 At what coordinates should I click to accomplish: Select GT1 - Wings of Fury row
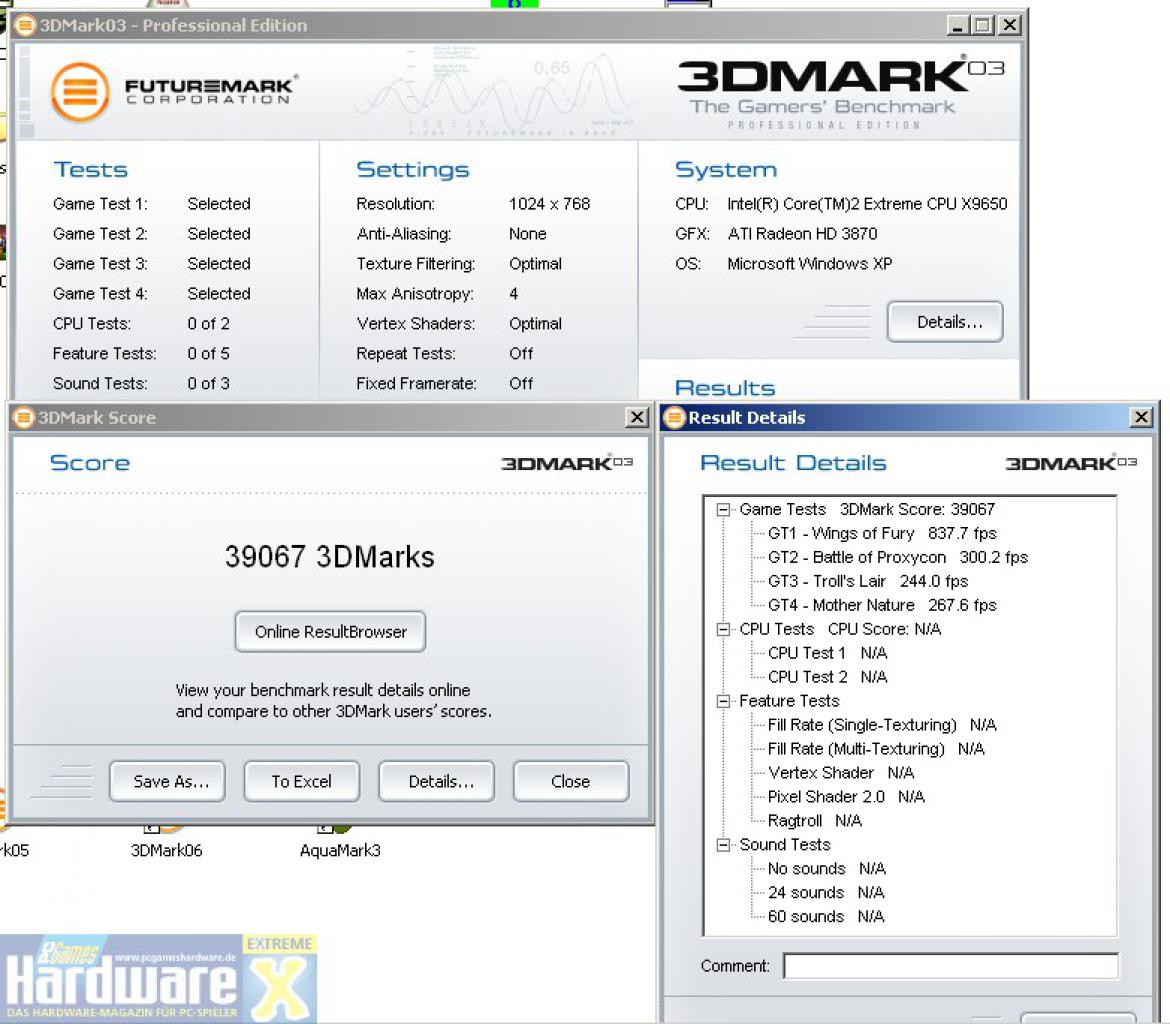click(x=882, y=534)
